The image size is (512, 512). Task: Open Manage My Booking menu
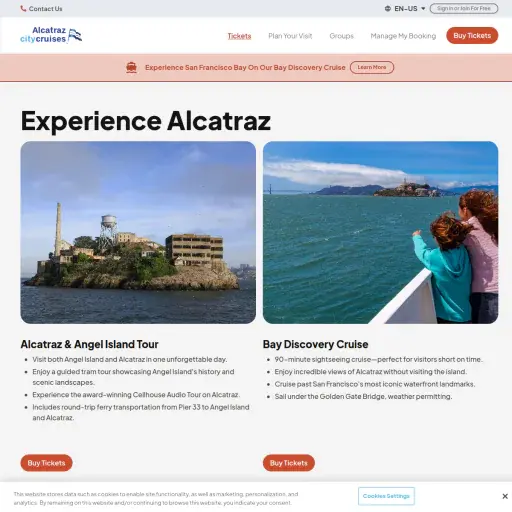(403, 36)
